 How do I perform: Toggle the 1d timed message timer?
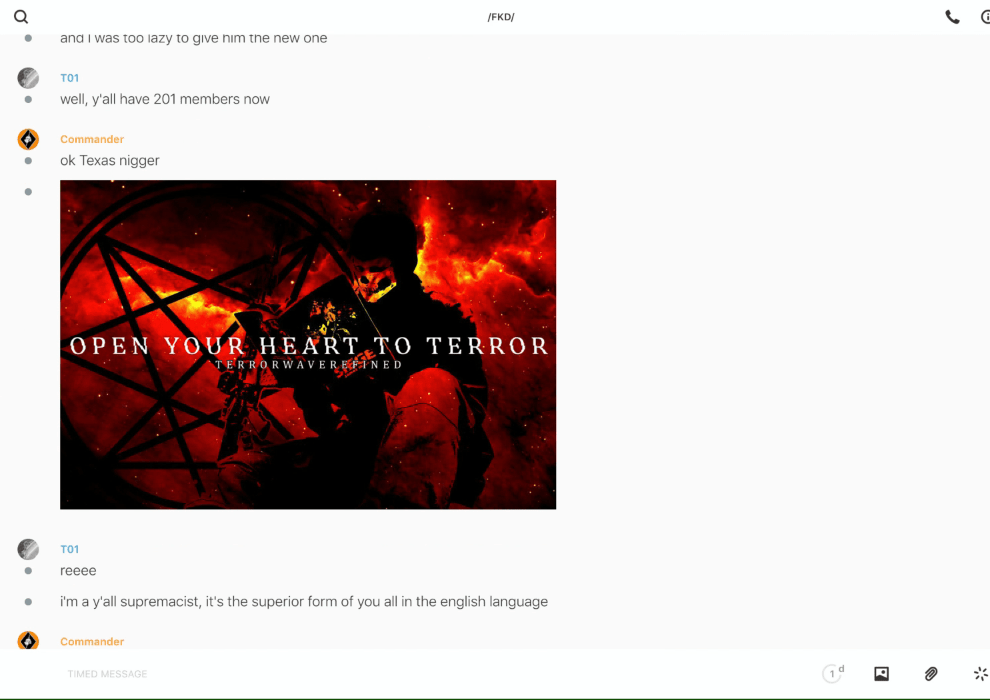click(833, 674)
